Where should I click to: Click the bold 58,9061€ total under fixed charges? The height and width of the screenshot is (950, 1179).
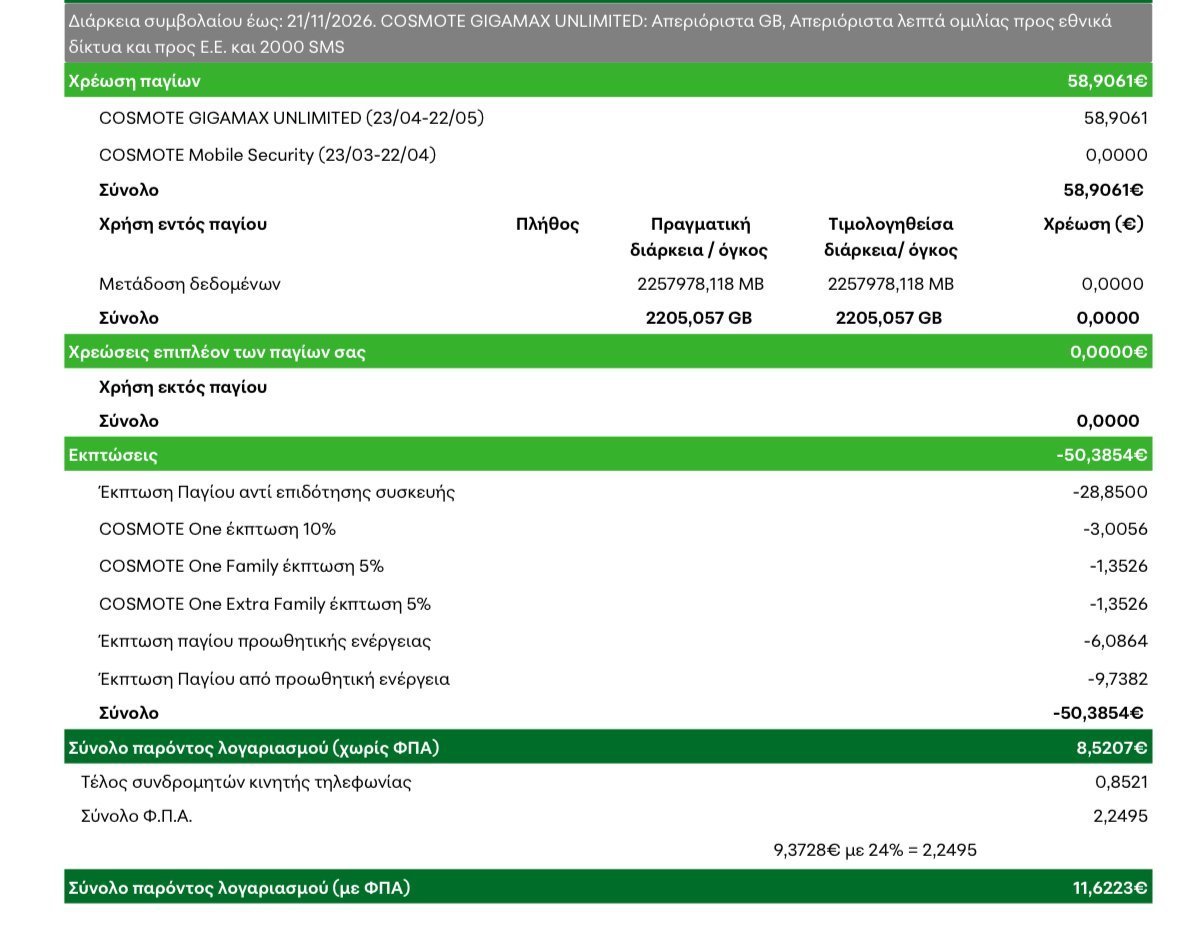point(1103,190)
